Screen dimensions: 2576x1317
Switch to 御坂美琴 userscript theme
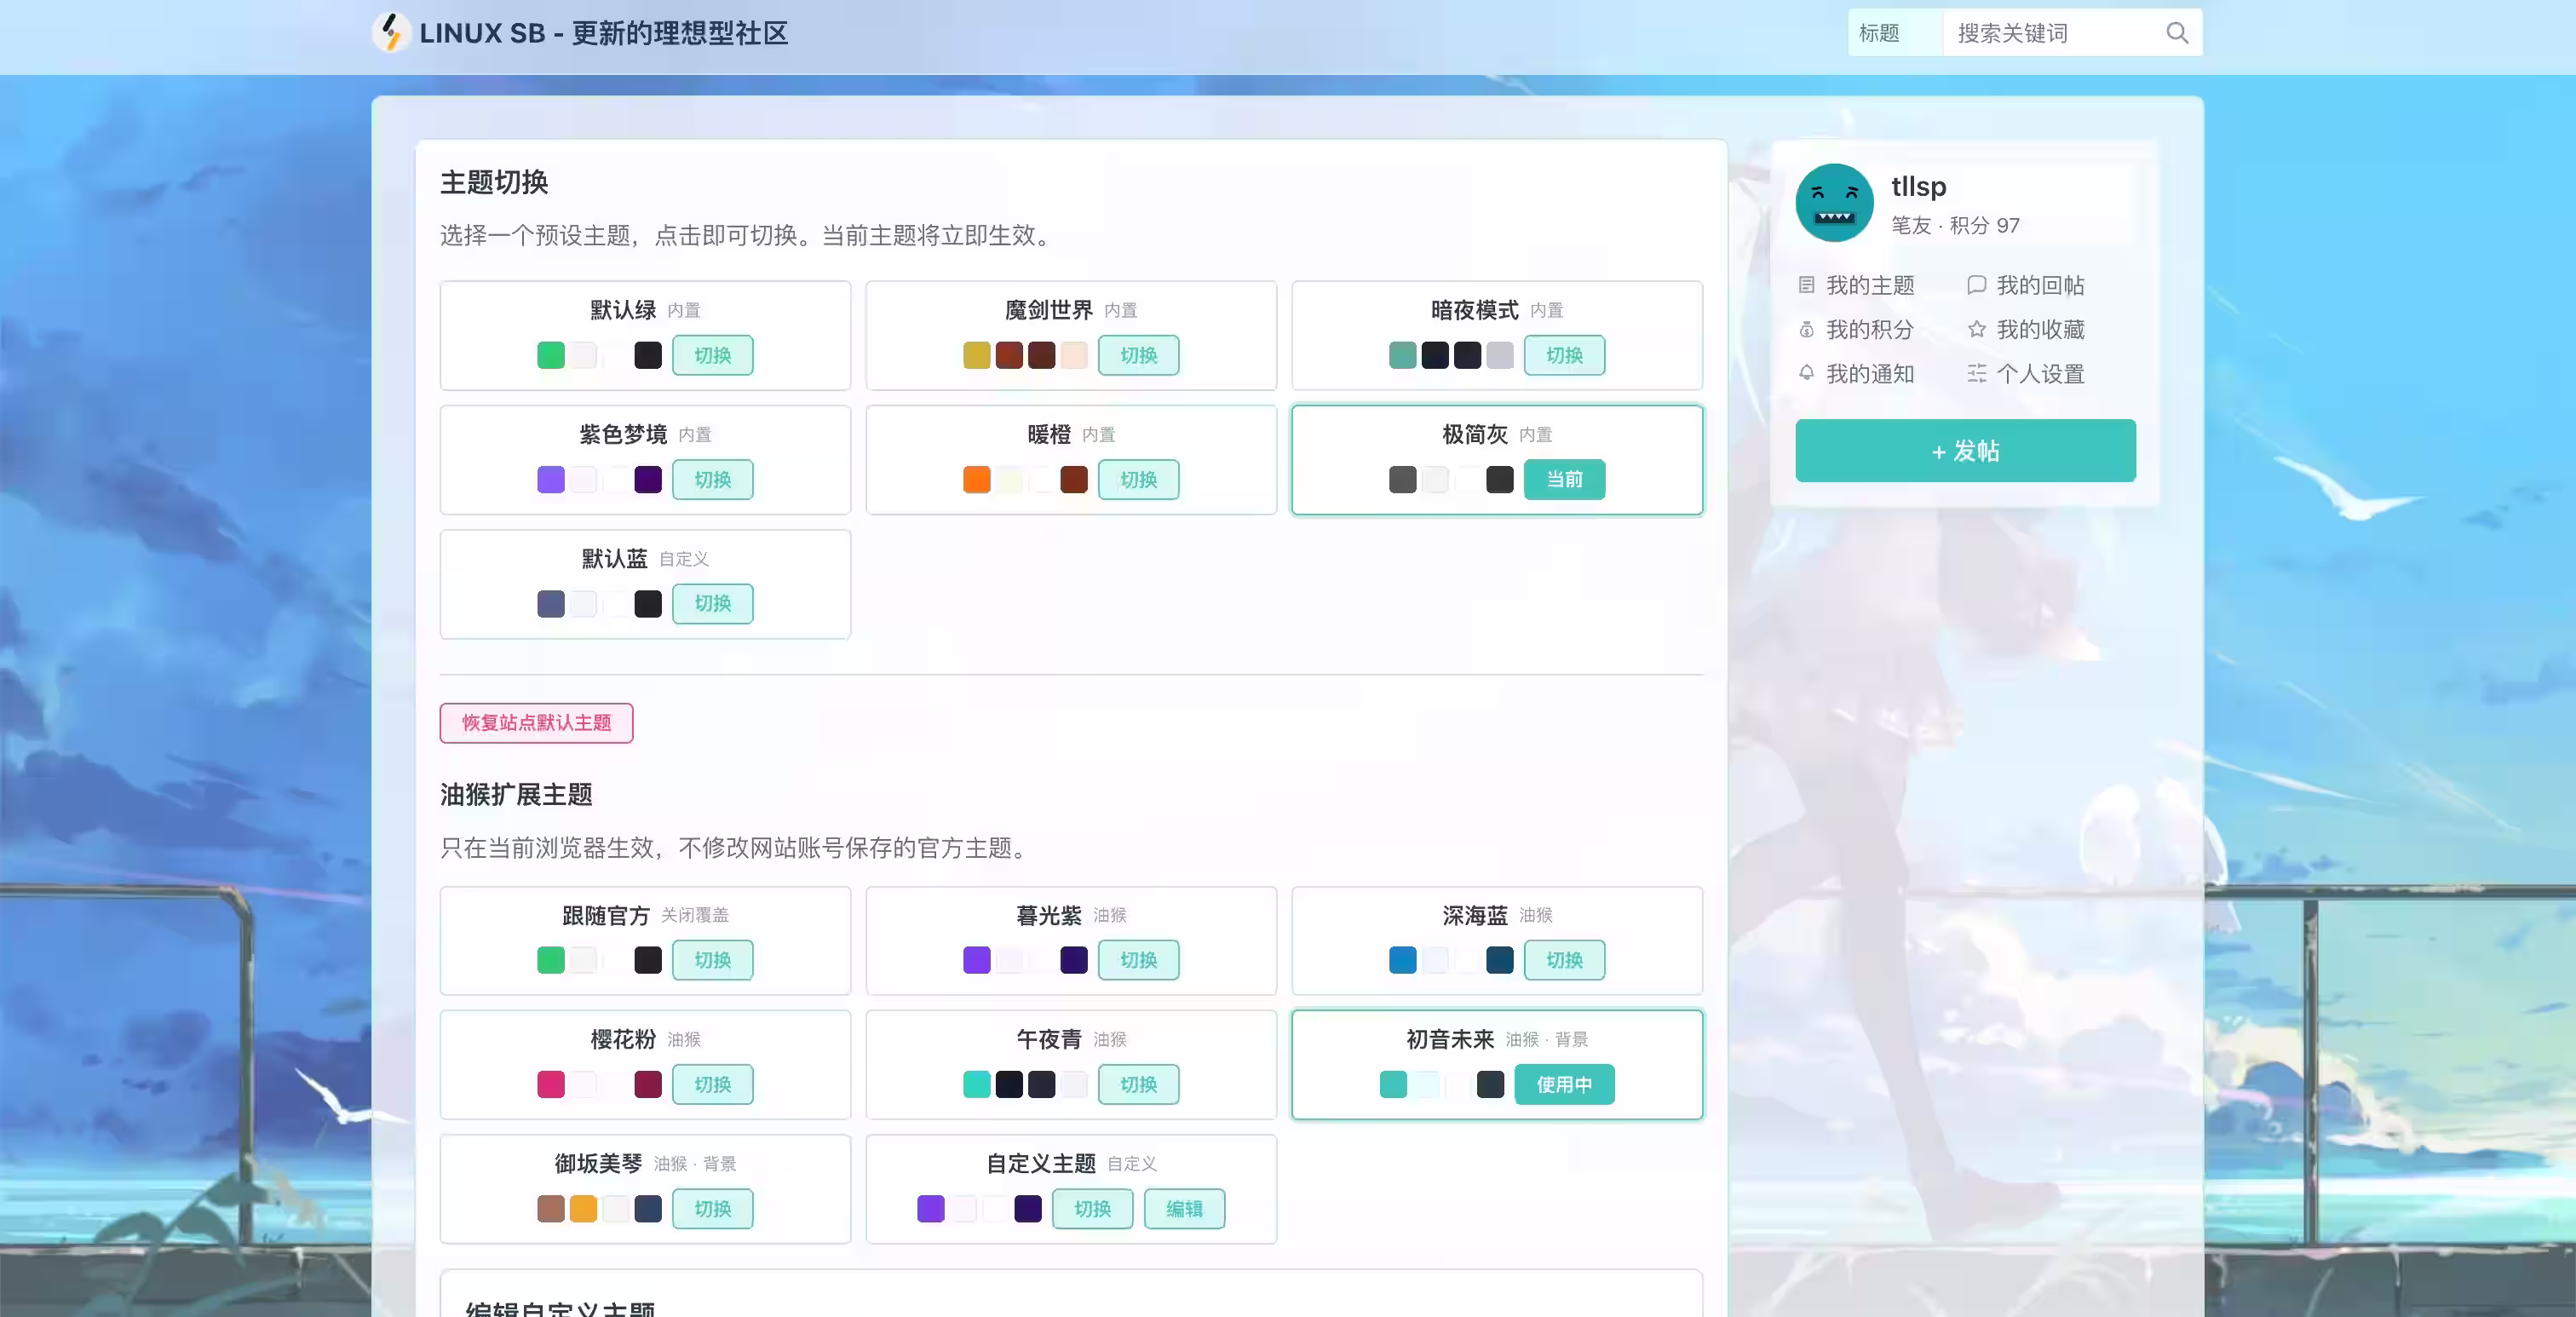click(x=712, y=1208)
